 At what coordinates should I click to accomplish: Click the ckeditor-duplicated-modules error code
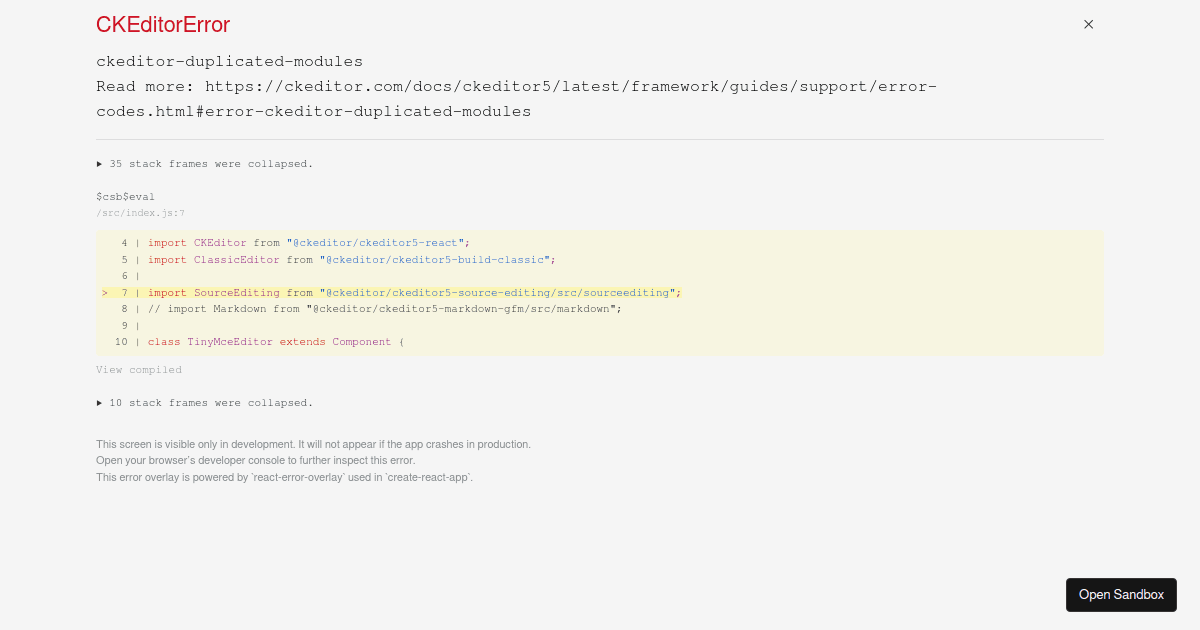tap(229, 61)
